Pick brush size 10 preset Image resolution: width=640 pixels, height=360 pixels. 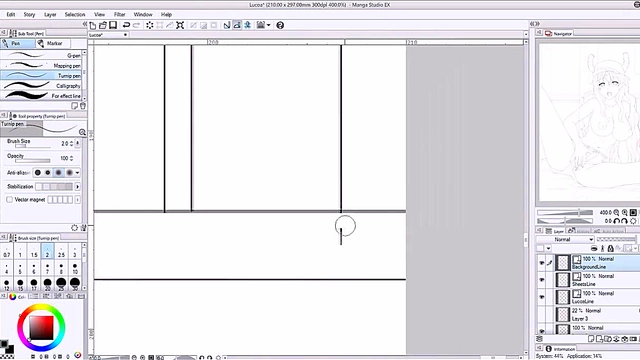click(75, 269)
